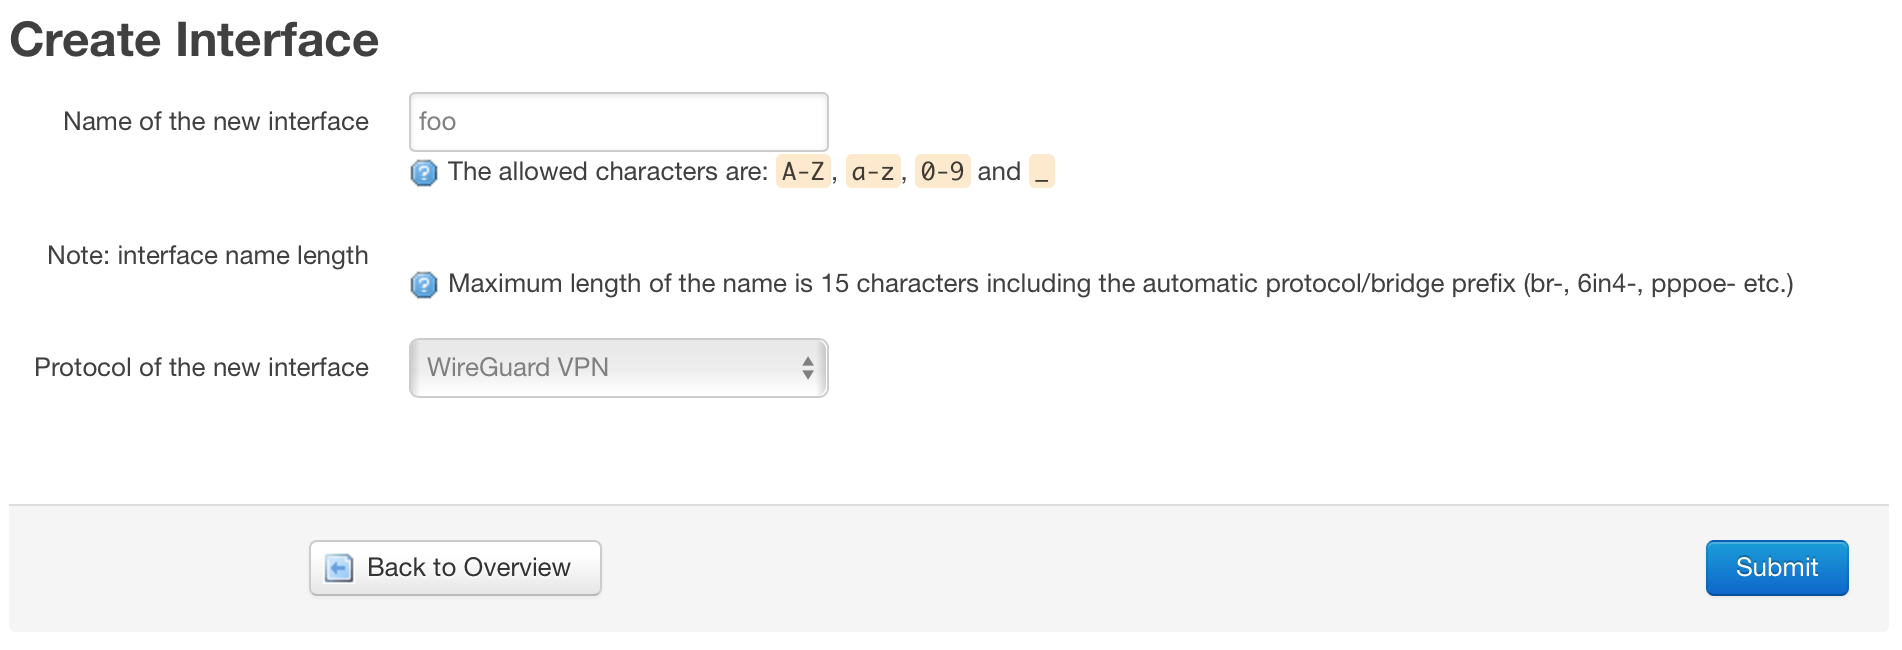This screenshot has height=650, width=1902.
Task: Click the "Name of the new interface" label
Action: click(216, 122)
